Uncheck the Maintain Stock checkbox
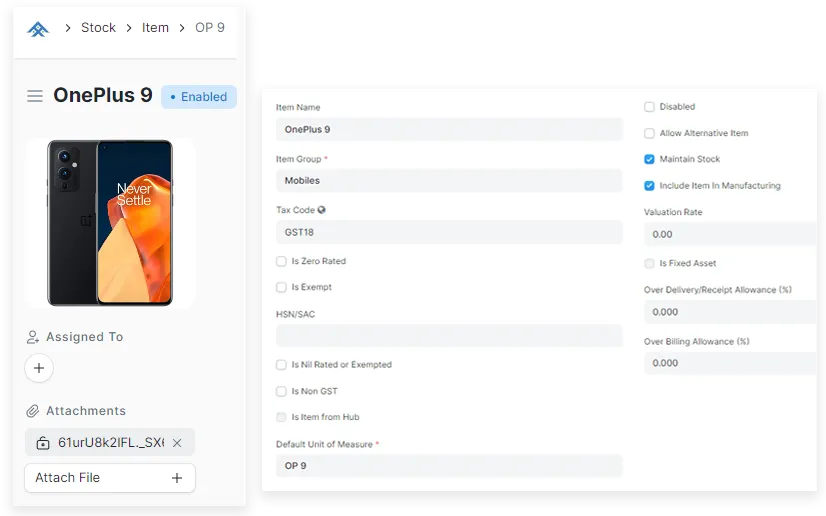The height and width of the screenshot is (516, 826). click(650, 159)
